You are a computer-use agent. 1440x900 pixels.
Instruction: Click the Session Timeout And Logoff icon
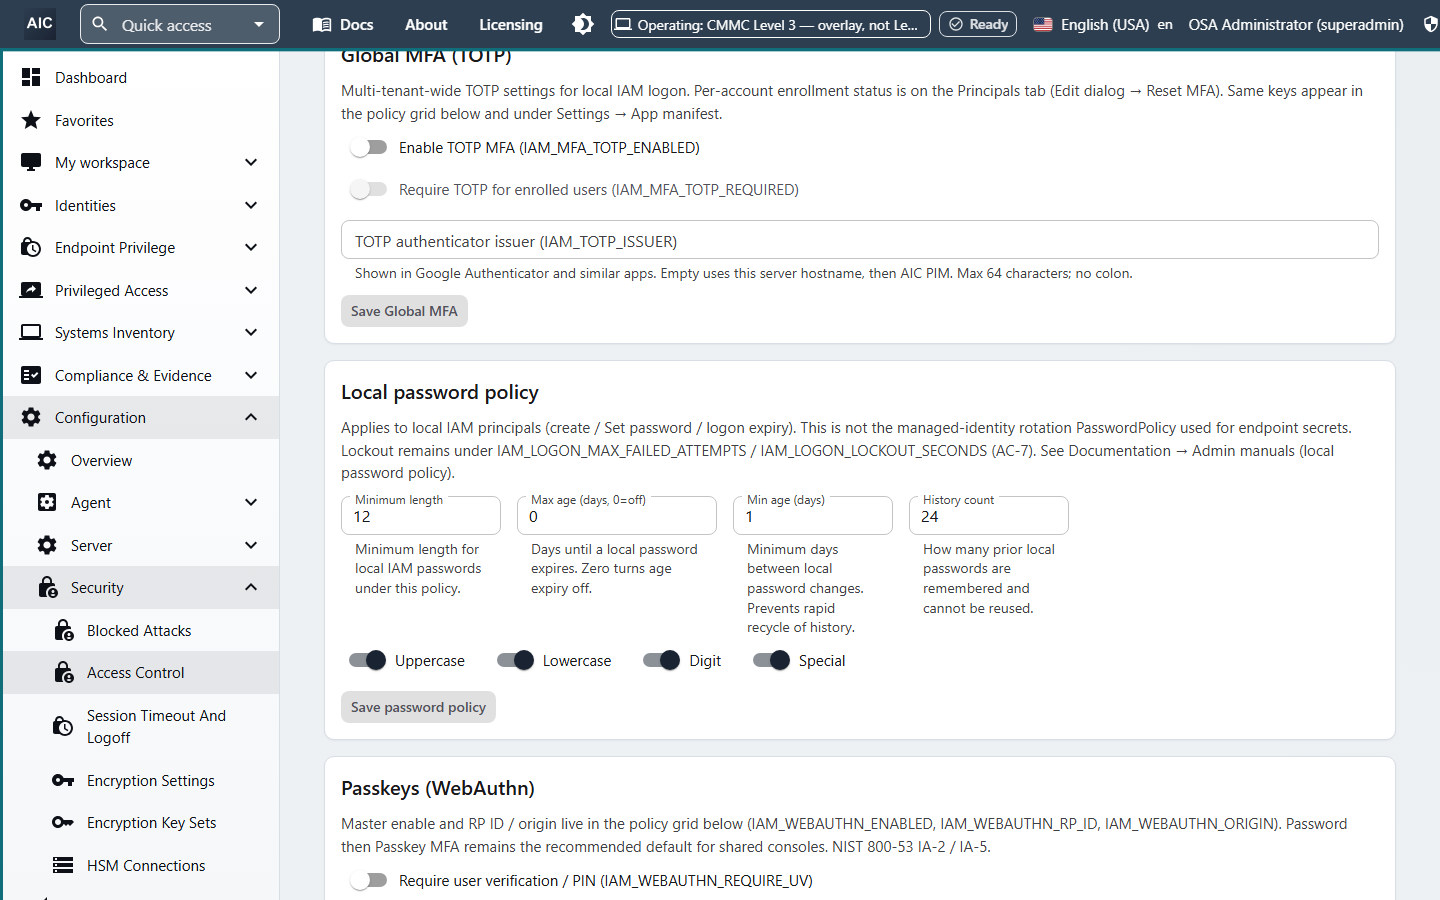[63, 726]
